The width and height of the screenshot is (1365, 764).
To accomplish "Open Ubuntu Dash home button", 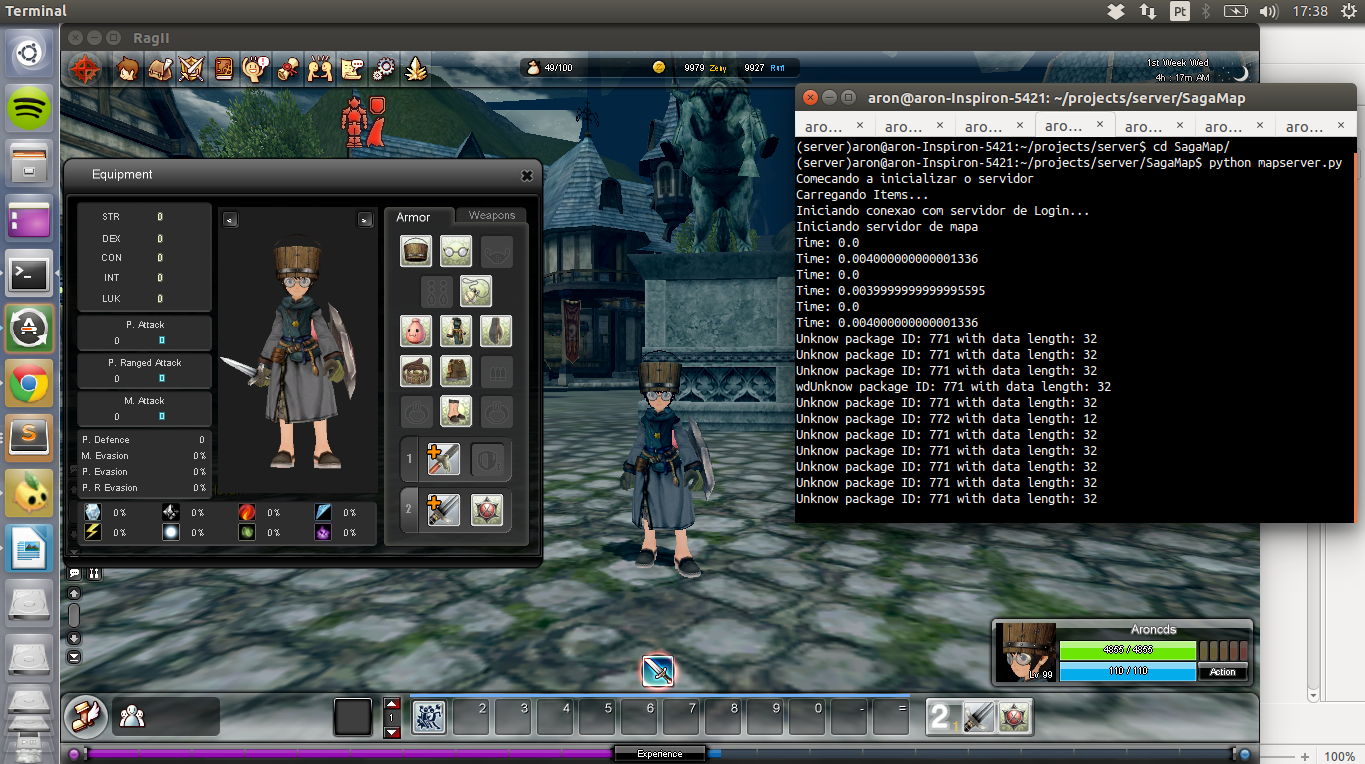I will [29, 52].
